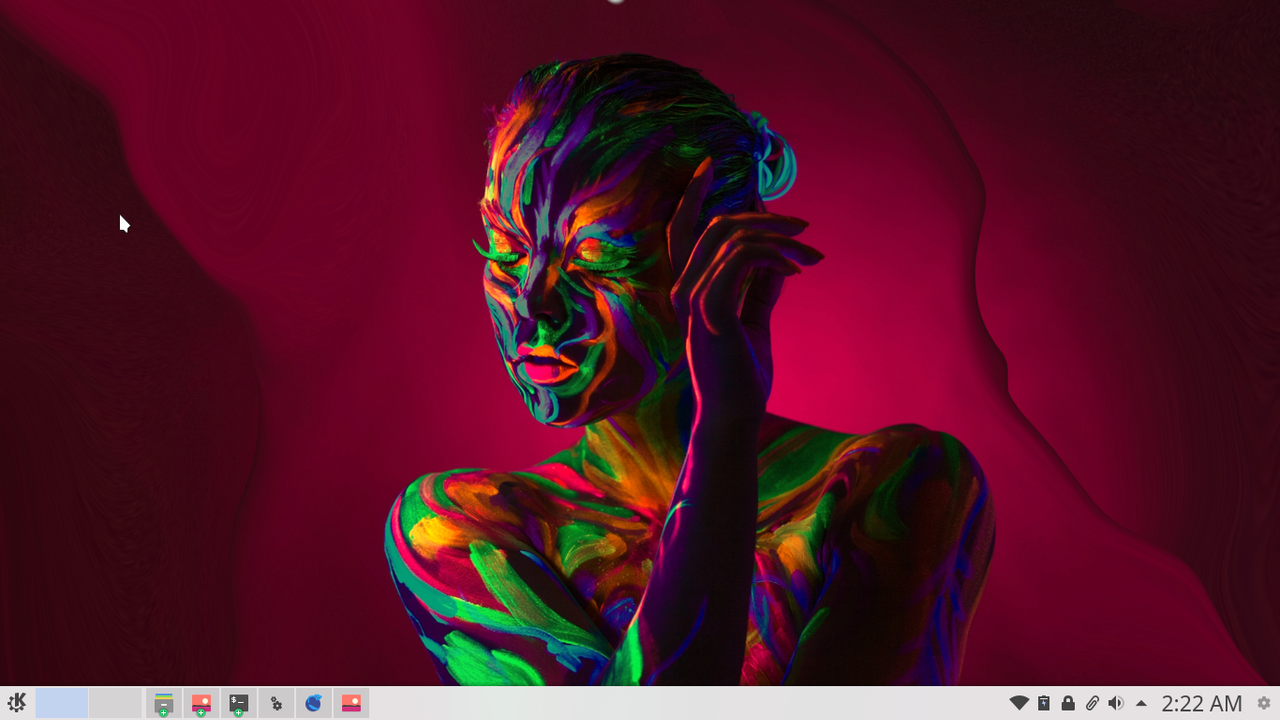1280x720 pixels.
Task: Open the rightmost picture app icon without a plus badge
Action: coord(351,704)
